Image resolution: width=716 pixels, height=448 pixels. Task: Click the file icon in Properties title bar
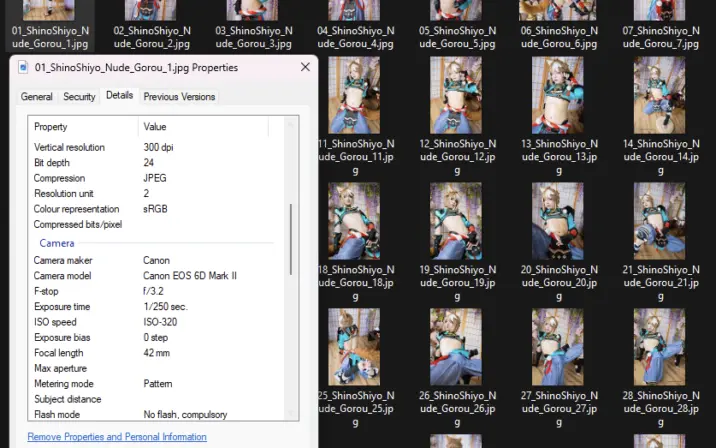coord(23,67)
